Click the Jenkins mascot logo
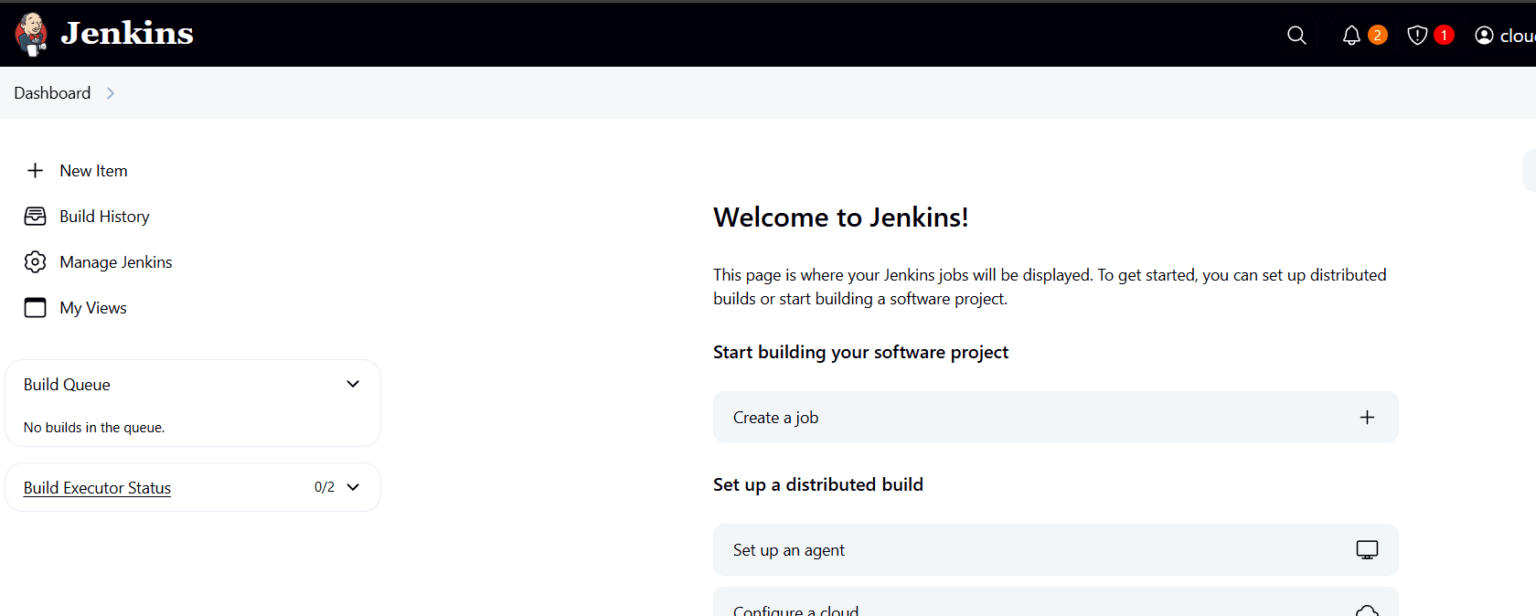The height and width of the screenshot is (616, 1536). click(x=30, y=33)
